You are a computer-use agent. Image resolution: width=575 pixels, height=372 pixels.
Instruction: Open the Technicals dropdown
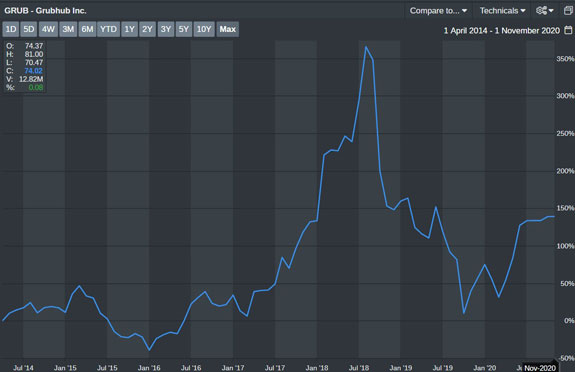point(502,11)
